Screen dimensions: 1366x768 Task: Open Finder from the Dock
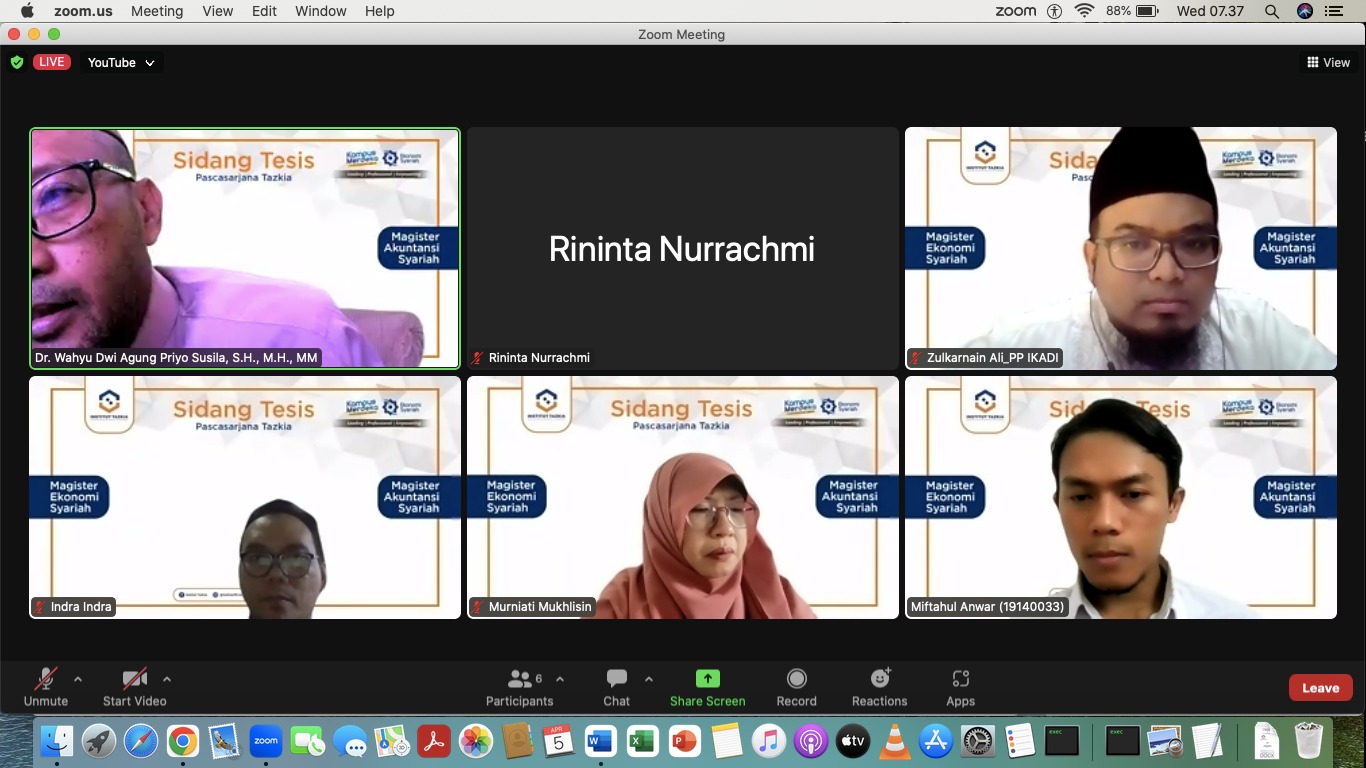[57, 741]
